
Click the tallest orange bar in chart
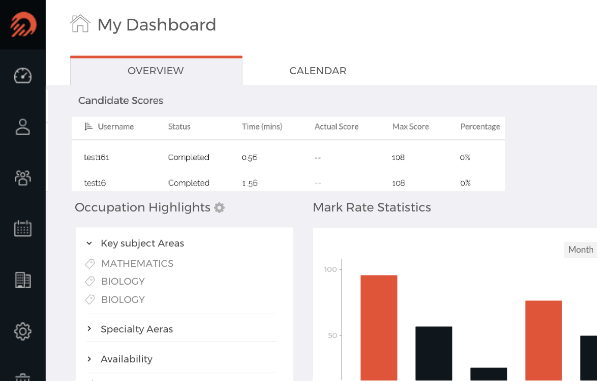click(379, 327)
